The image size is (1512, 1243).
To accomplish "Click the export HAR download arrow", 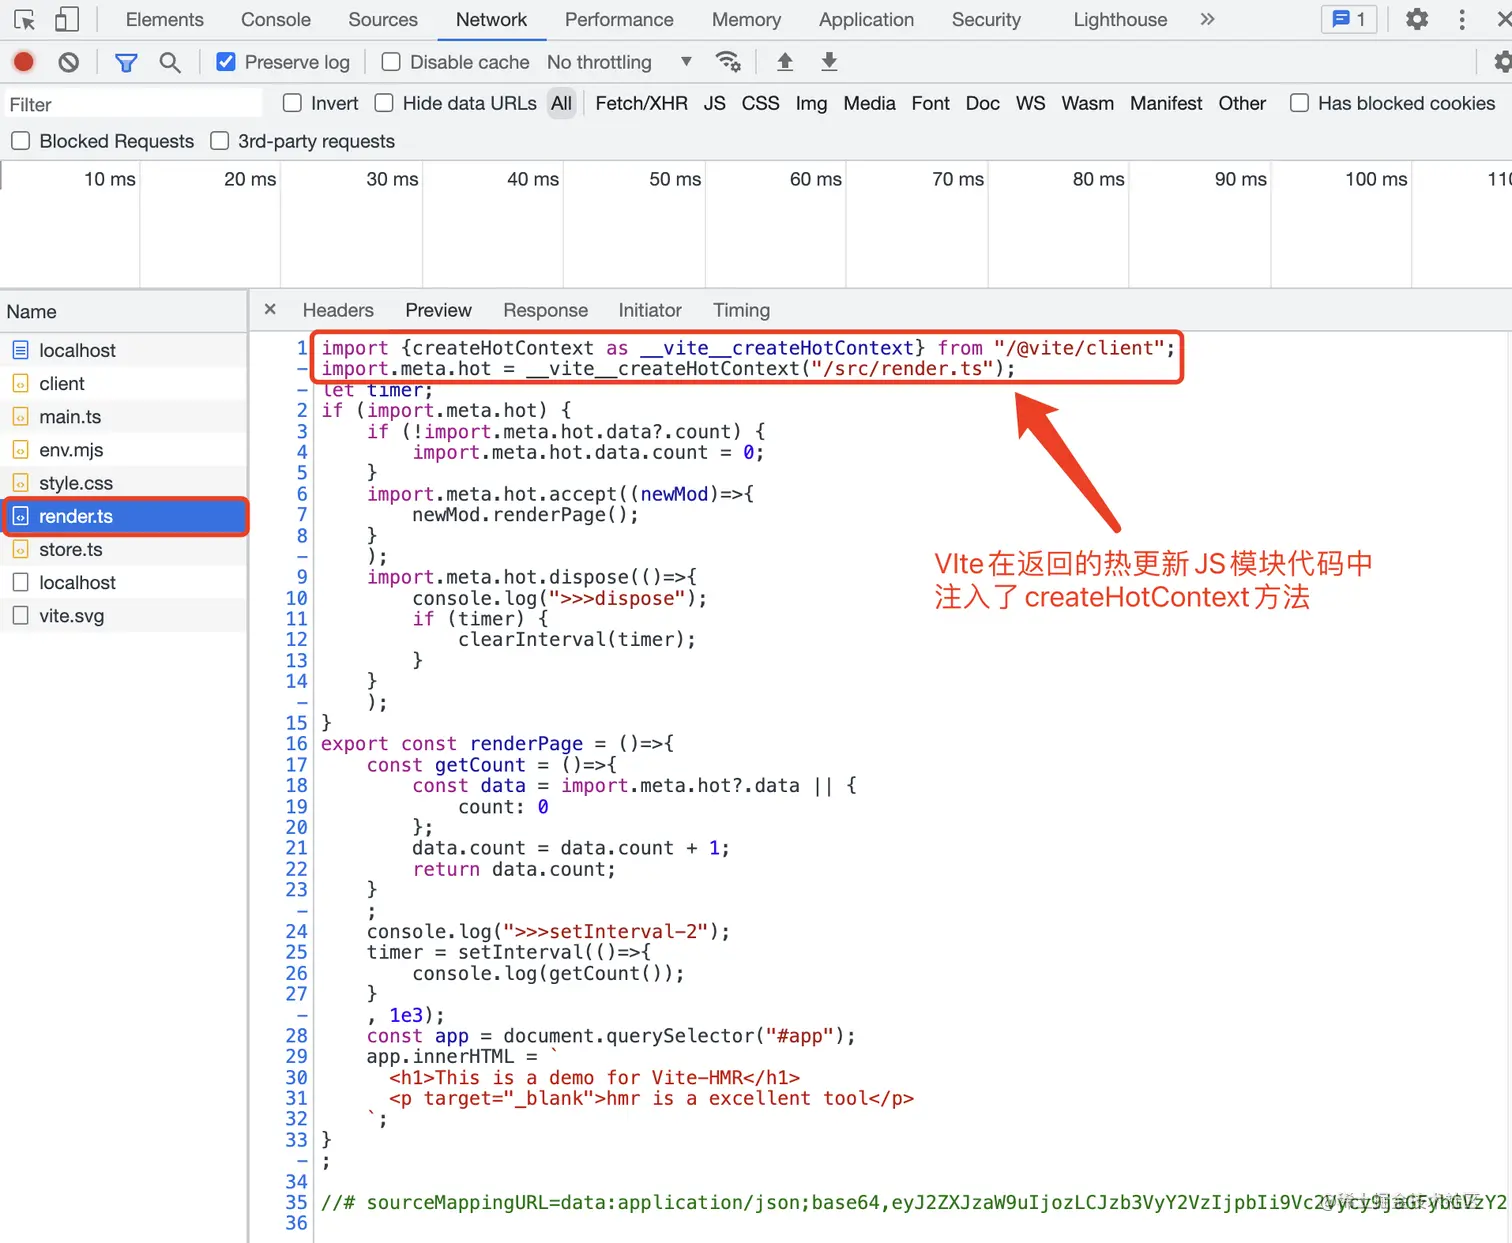I will point(829,62).
